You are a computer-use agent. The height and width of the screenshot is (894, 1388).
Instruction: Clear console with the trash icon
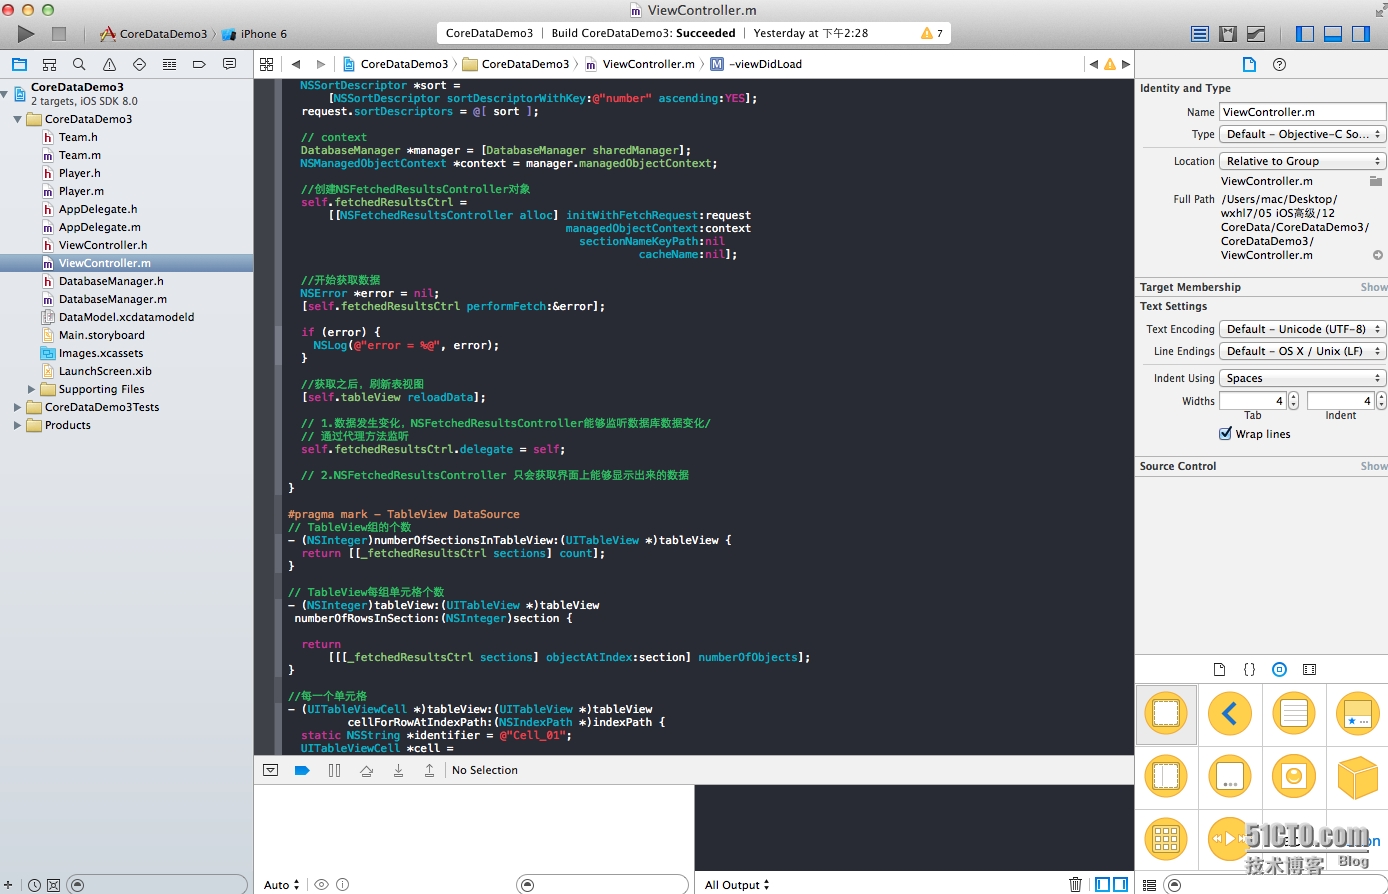coord(1075,884)
